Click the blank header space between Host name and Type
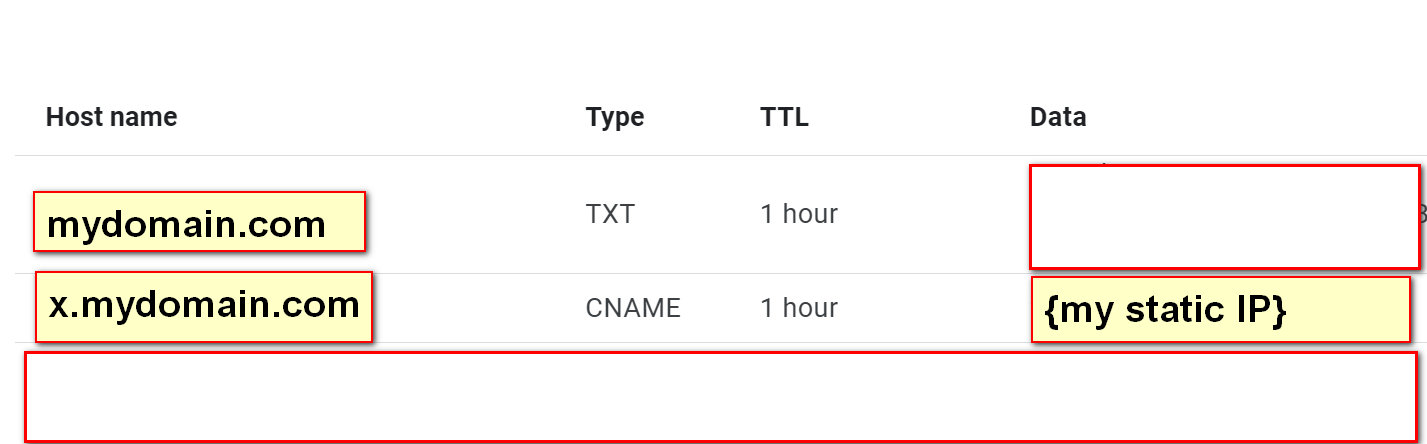 pyautogui.click(x=381, y=117)
